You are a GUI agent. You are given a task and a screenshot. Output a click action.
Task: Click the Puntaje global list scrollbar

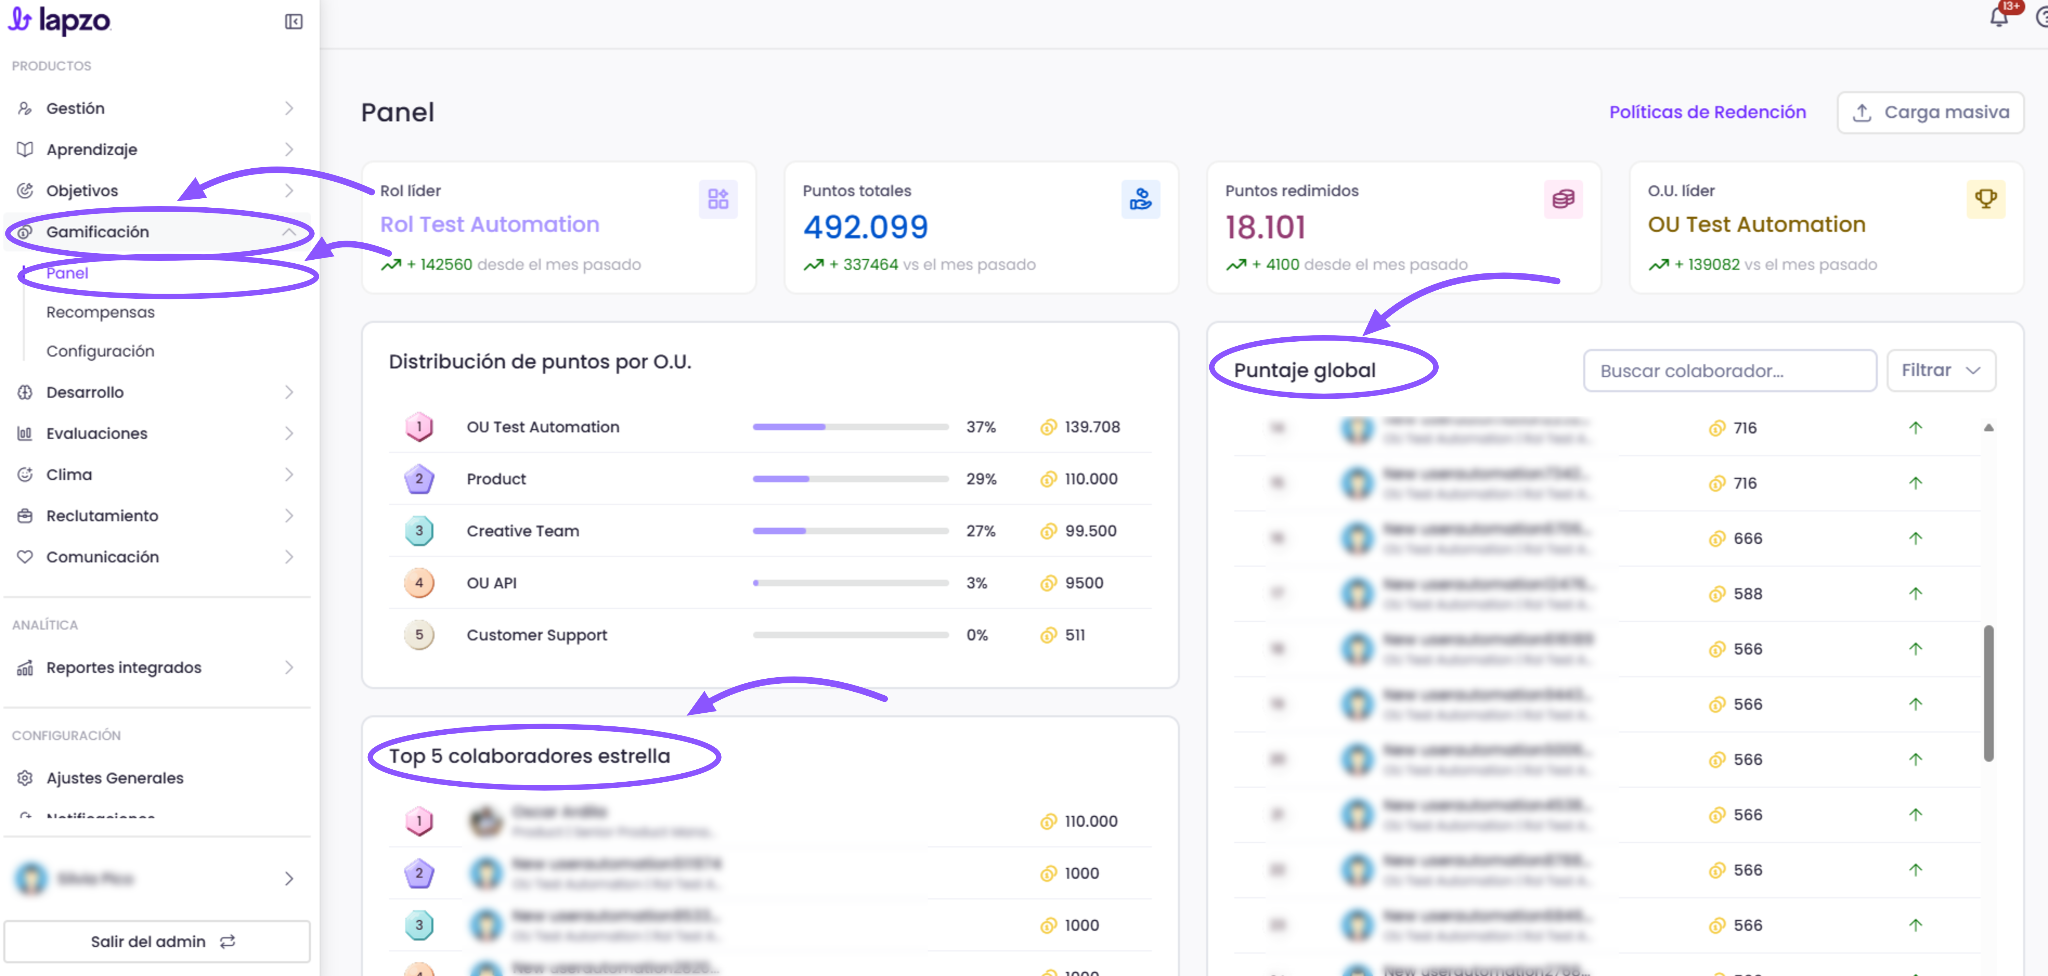[1988, 694]
